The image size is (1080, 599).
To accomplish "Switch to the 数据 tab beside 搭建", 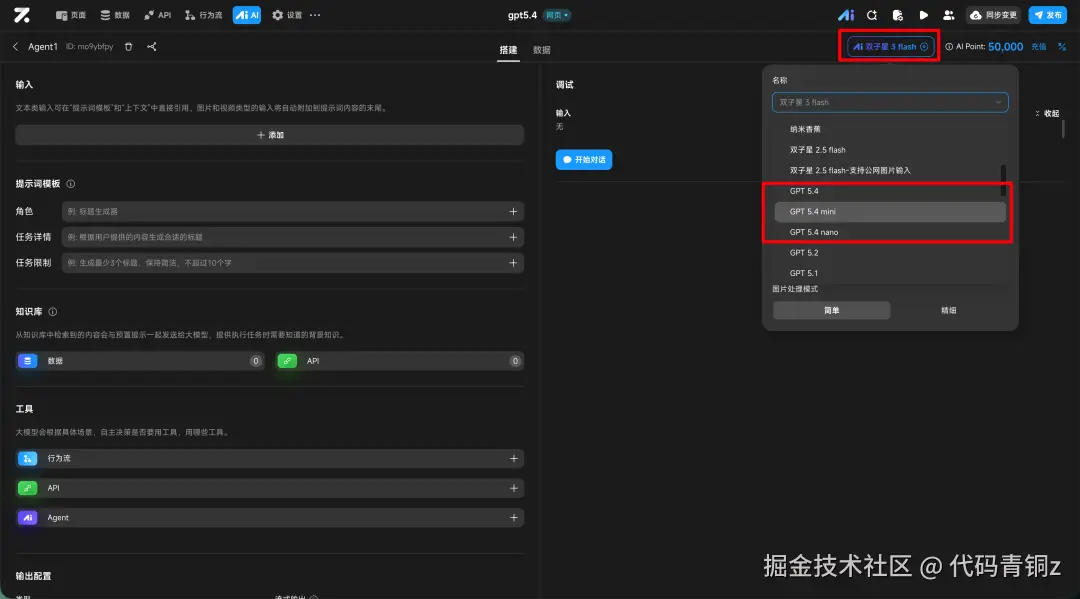I will (x=542, y=50).
